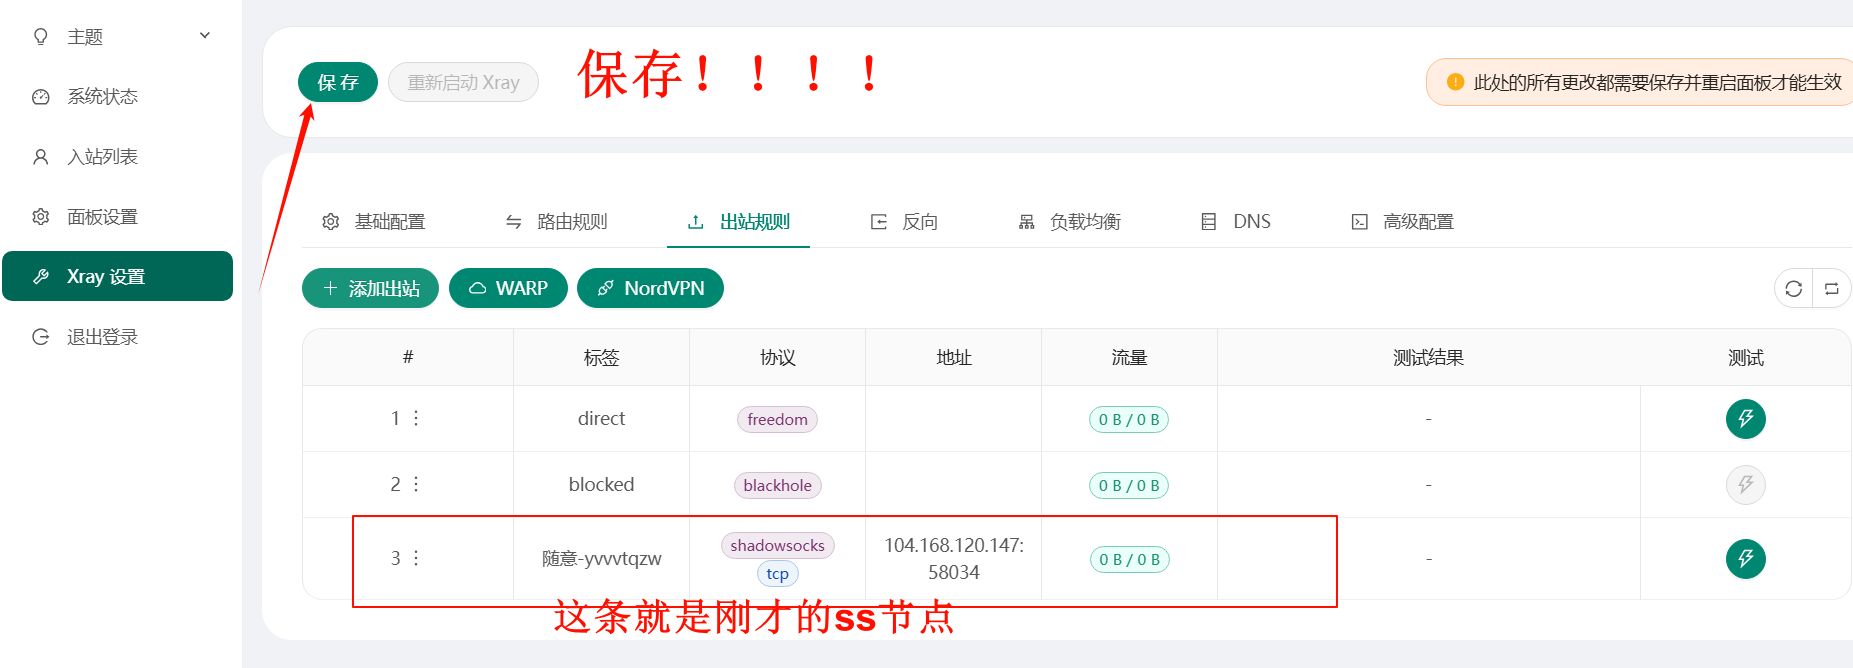Expand the 主题 theme menu

tap(121, 37)
